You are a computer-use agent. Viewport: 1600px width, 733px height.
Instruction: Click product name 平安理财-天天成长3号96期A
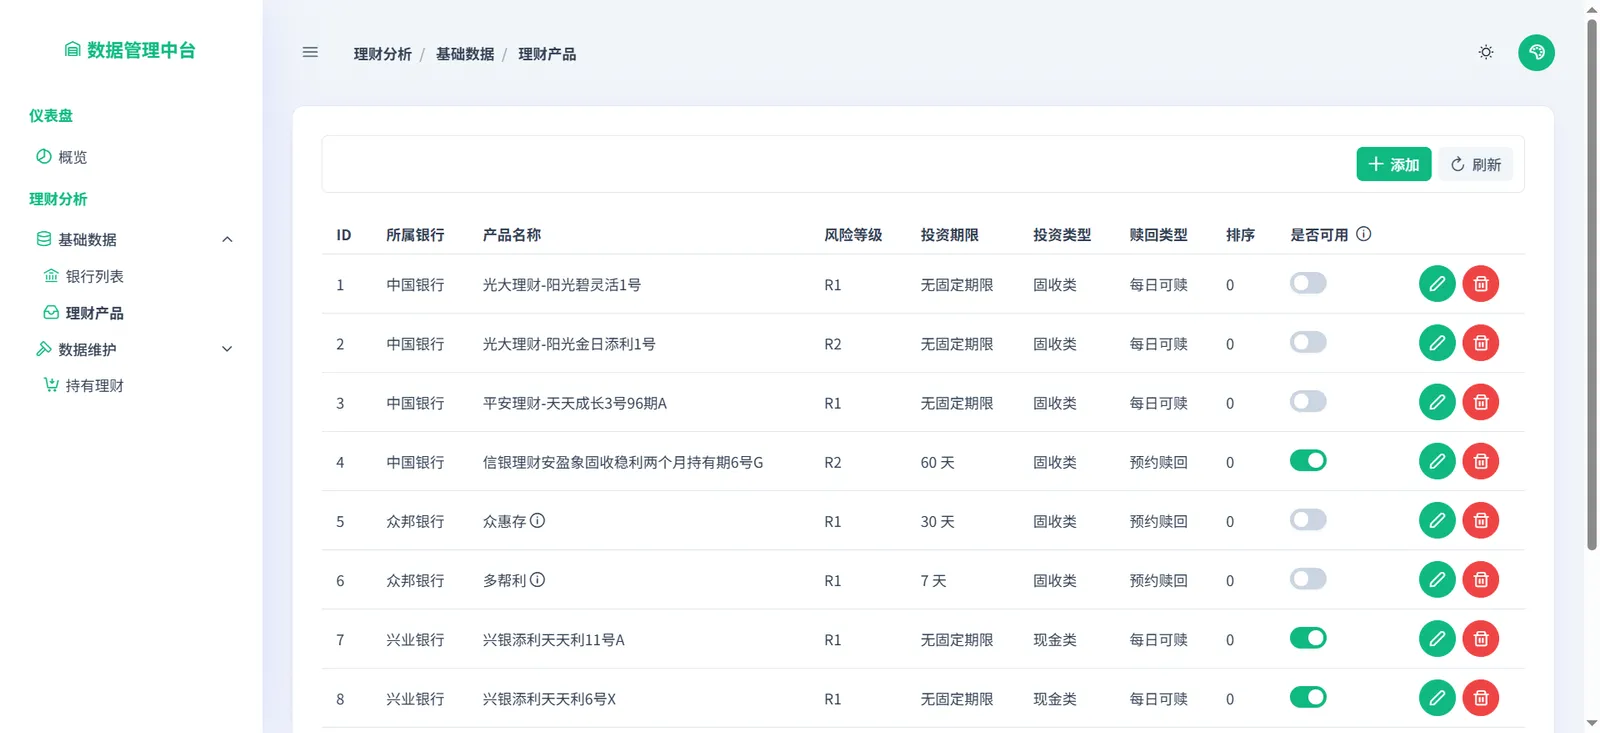coord(575,403)
